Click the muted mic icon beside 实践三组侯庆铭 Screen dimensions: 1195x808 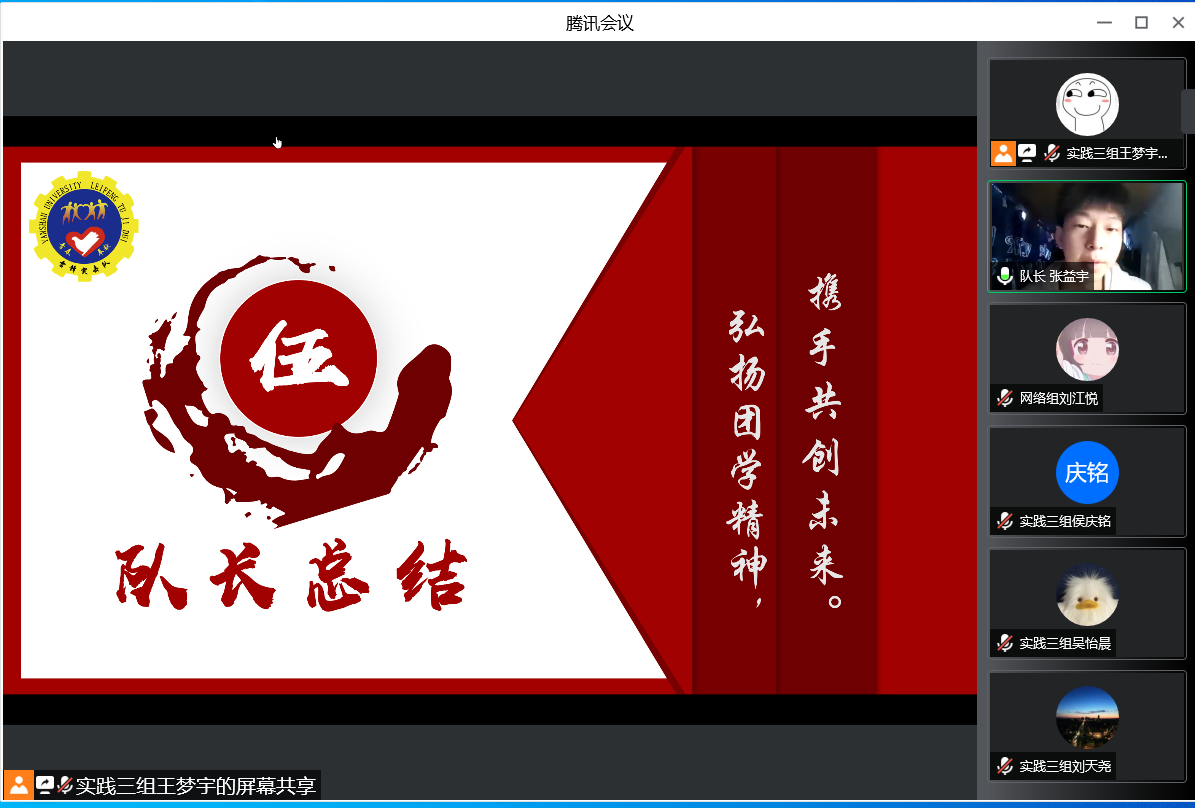point(1004,521)
